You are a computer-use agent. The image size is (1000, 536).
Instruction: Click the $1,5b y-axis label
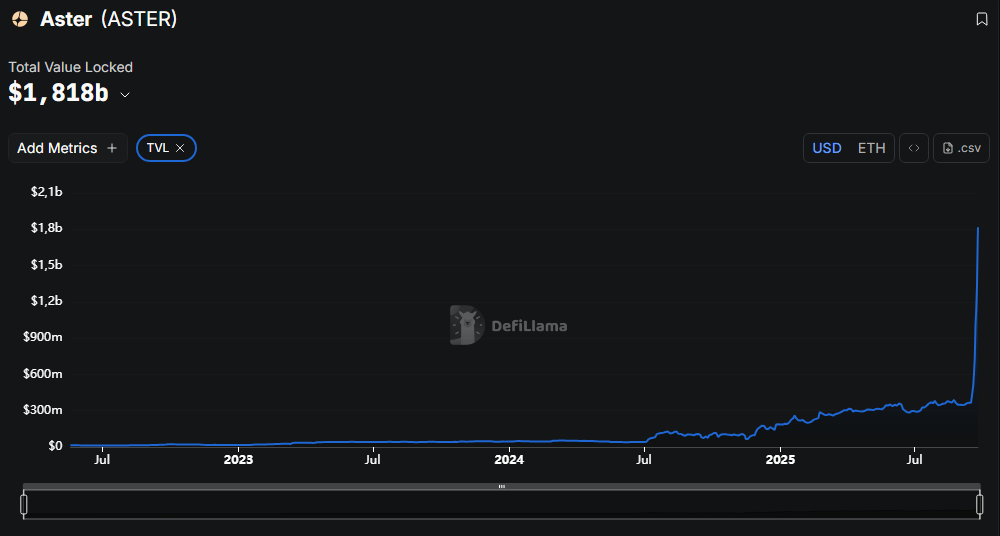click(x=47, y=265)
